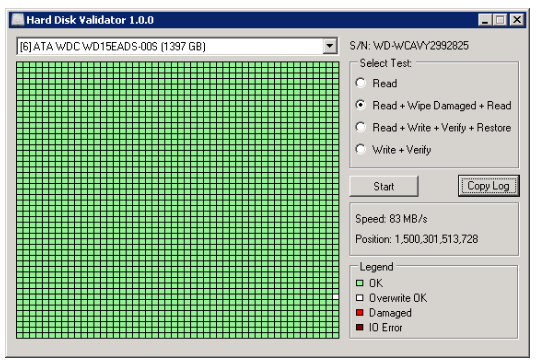Click the Copy Log button
The height and width of the screenshot is (364, 539).
pyautogui.click(x=488, y=186)
